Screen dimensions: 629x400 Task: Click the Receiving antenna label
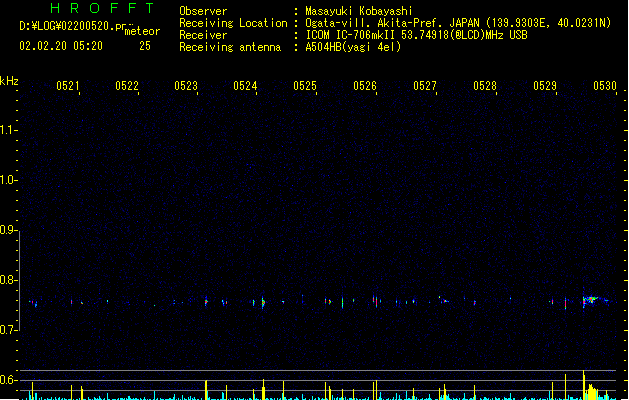click(230, 47)
